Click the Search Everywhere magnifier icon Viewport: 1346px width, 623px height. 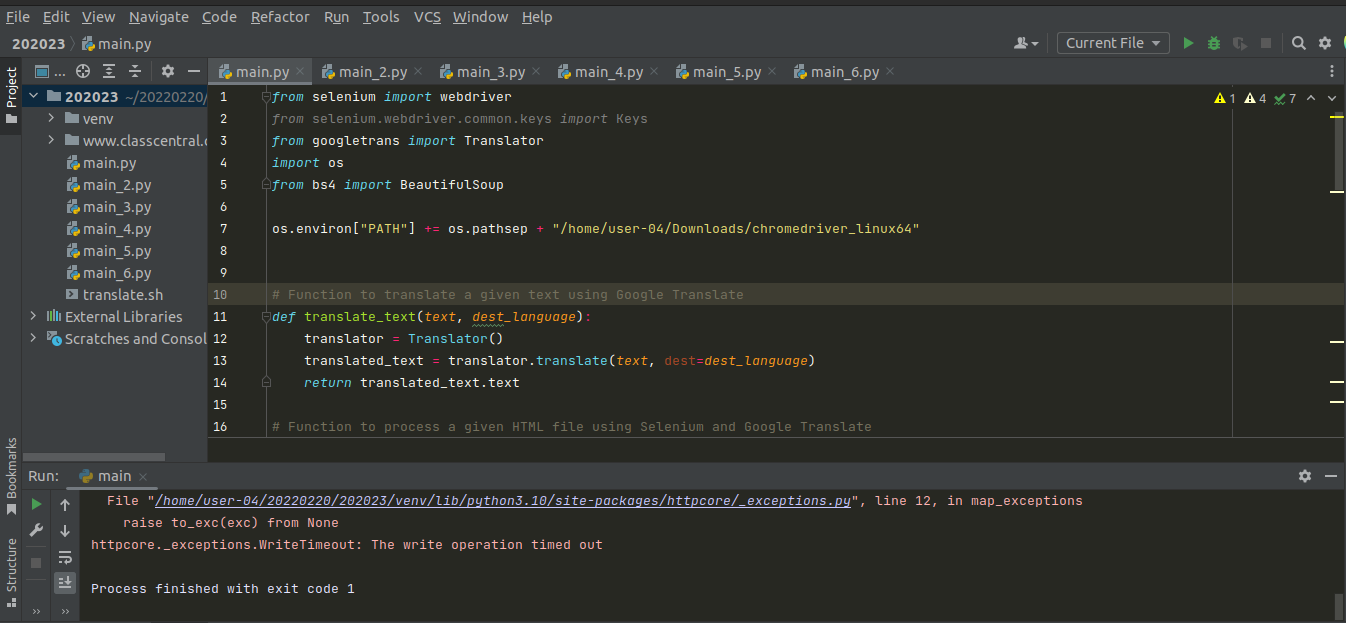1297,43
